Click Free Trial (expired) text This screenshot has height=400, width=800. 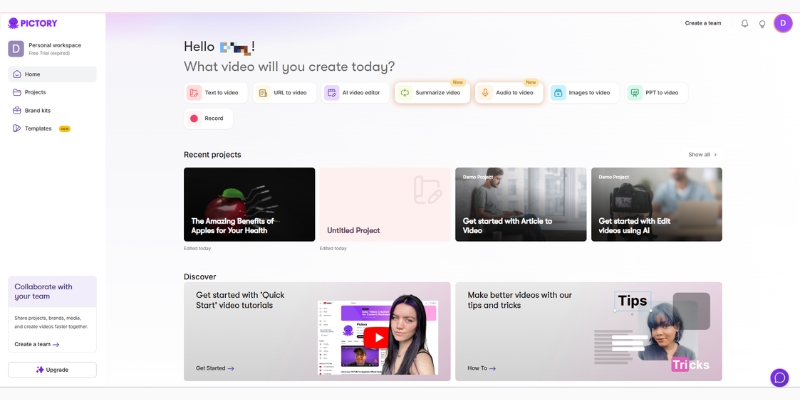pyautogui.click(x=49, y=53)
